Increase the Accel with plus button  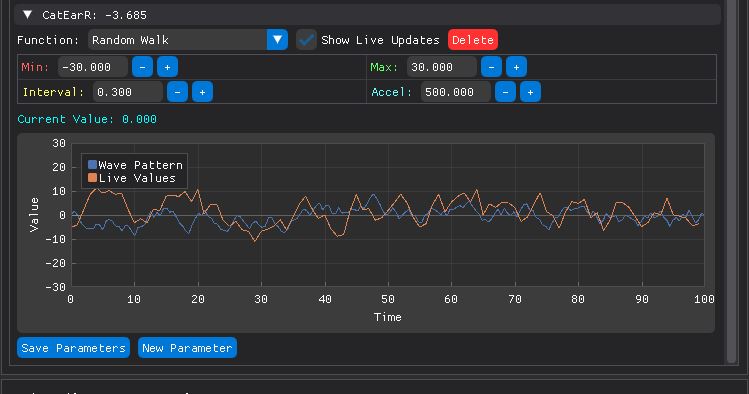(x=530, y=92)
